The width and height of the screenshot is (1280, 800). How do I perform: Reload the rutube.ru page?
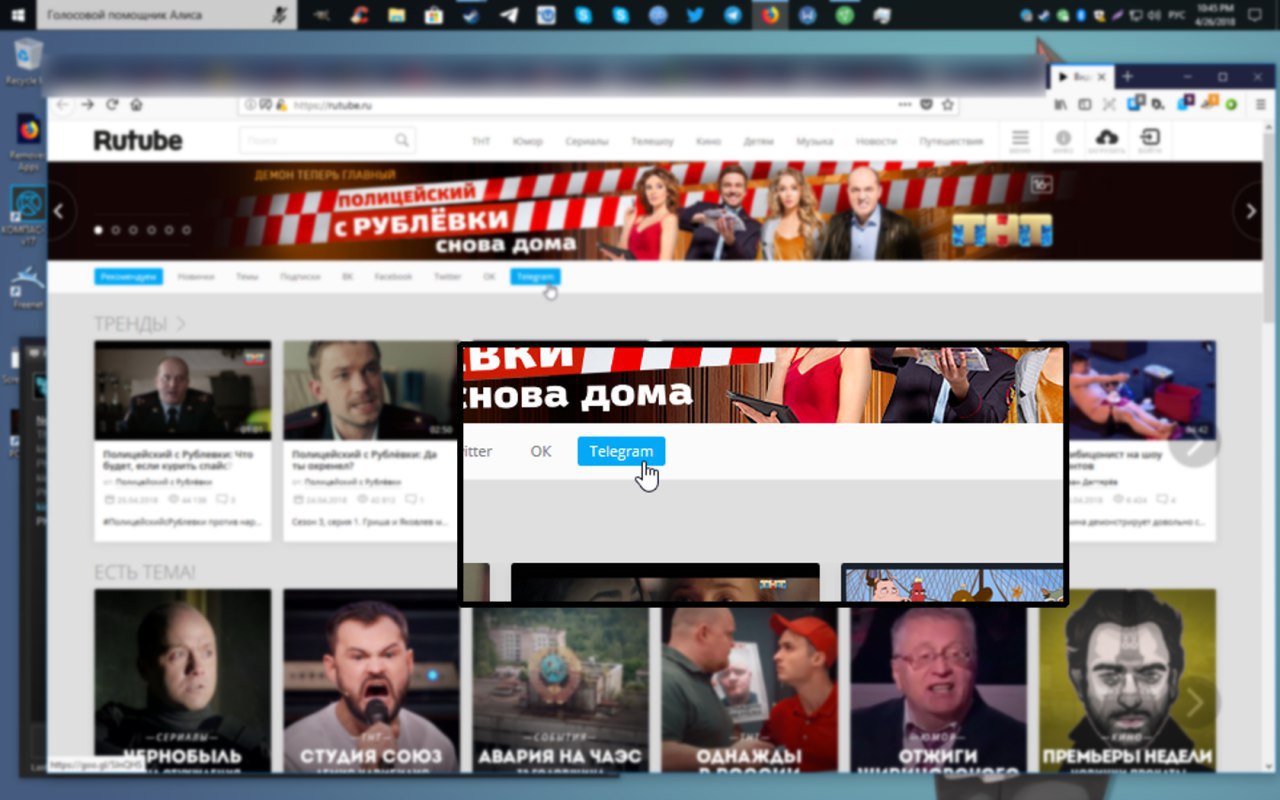112,104
